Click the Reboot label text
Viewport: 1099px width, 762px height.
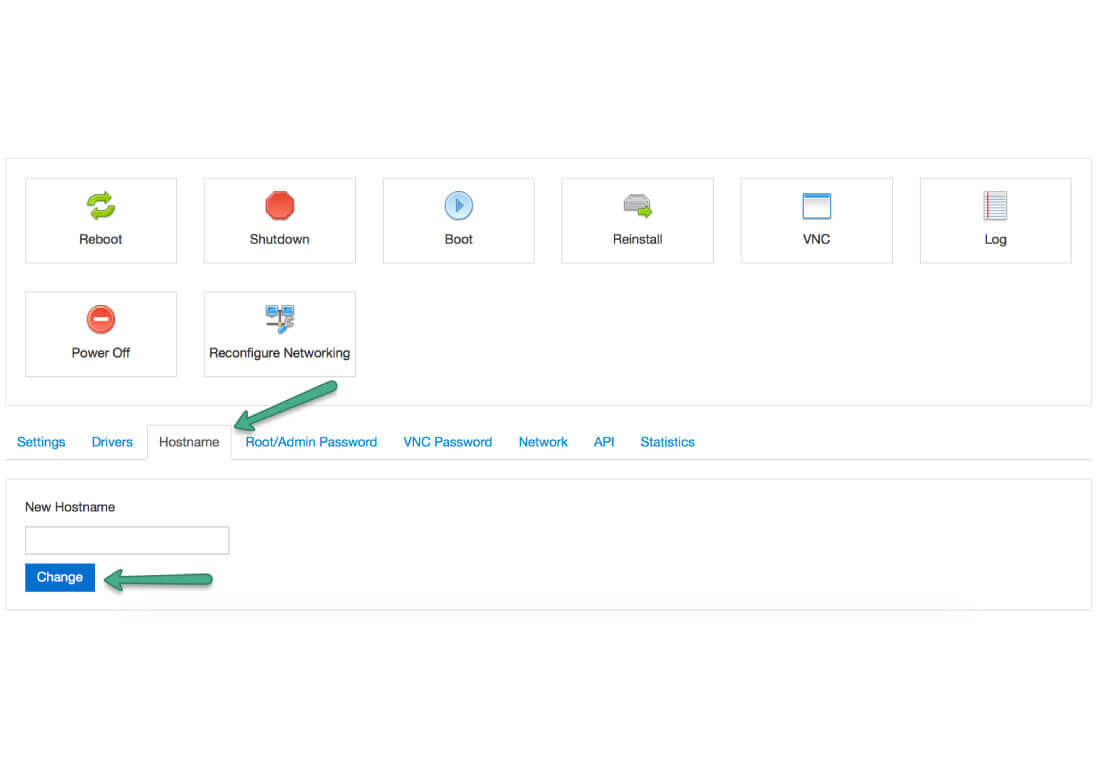pyautogui.click(x=101, y=240)
